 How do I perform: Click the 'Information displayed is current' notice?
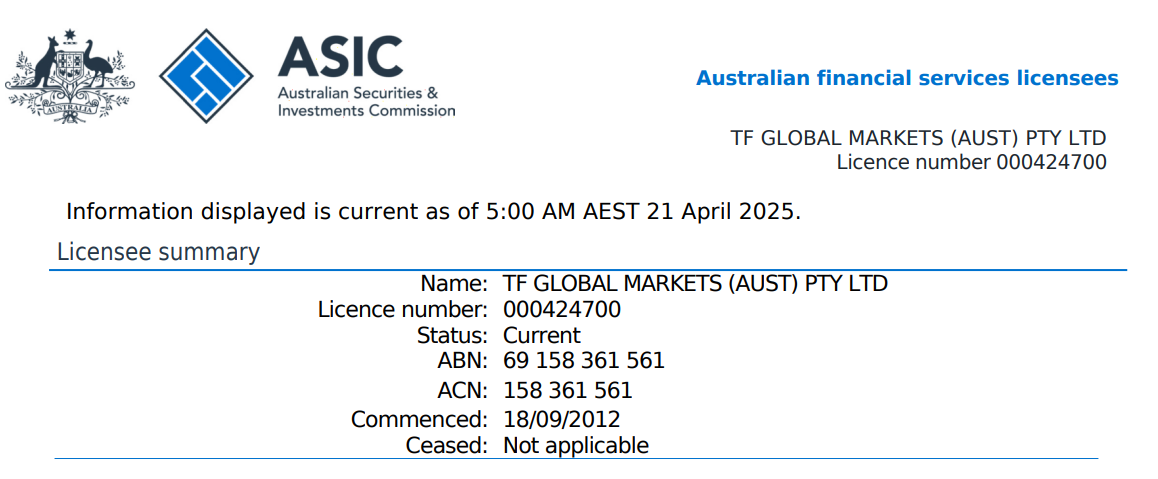pyautogui.click(x=433, y=212)
